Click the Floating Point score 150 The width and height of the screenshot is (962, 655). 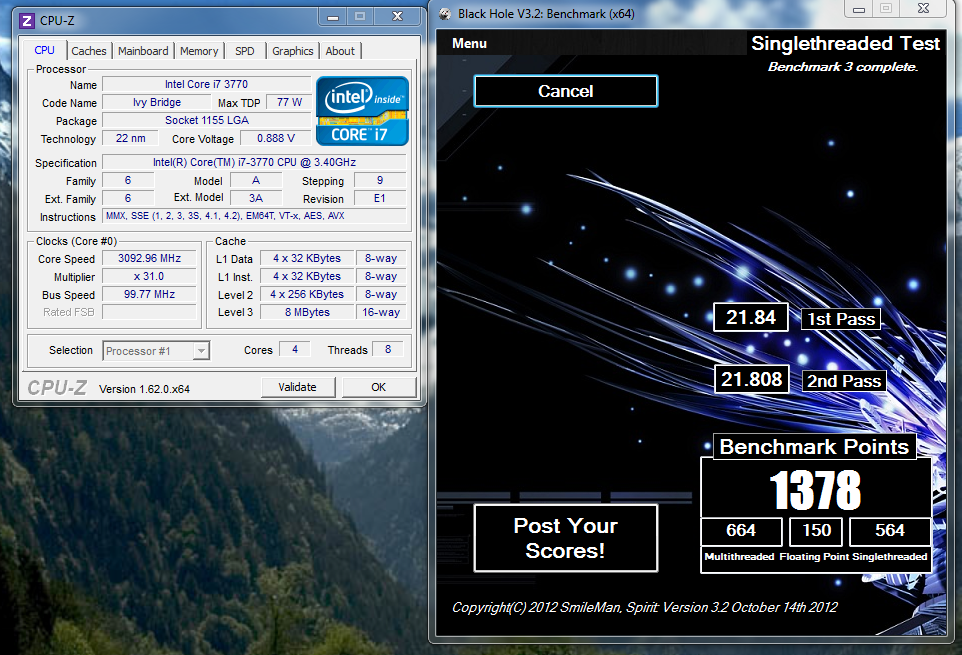click(x=817, y=531)
